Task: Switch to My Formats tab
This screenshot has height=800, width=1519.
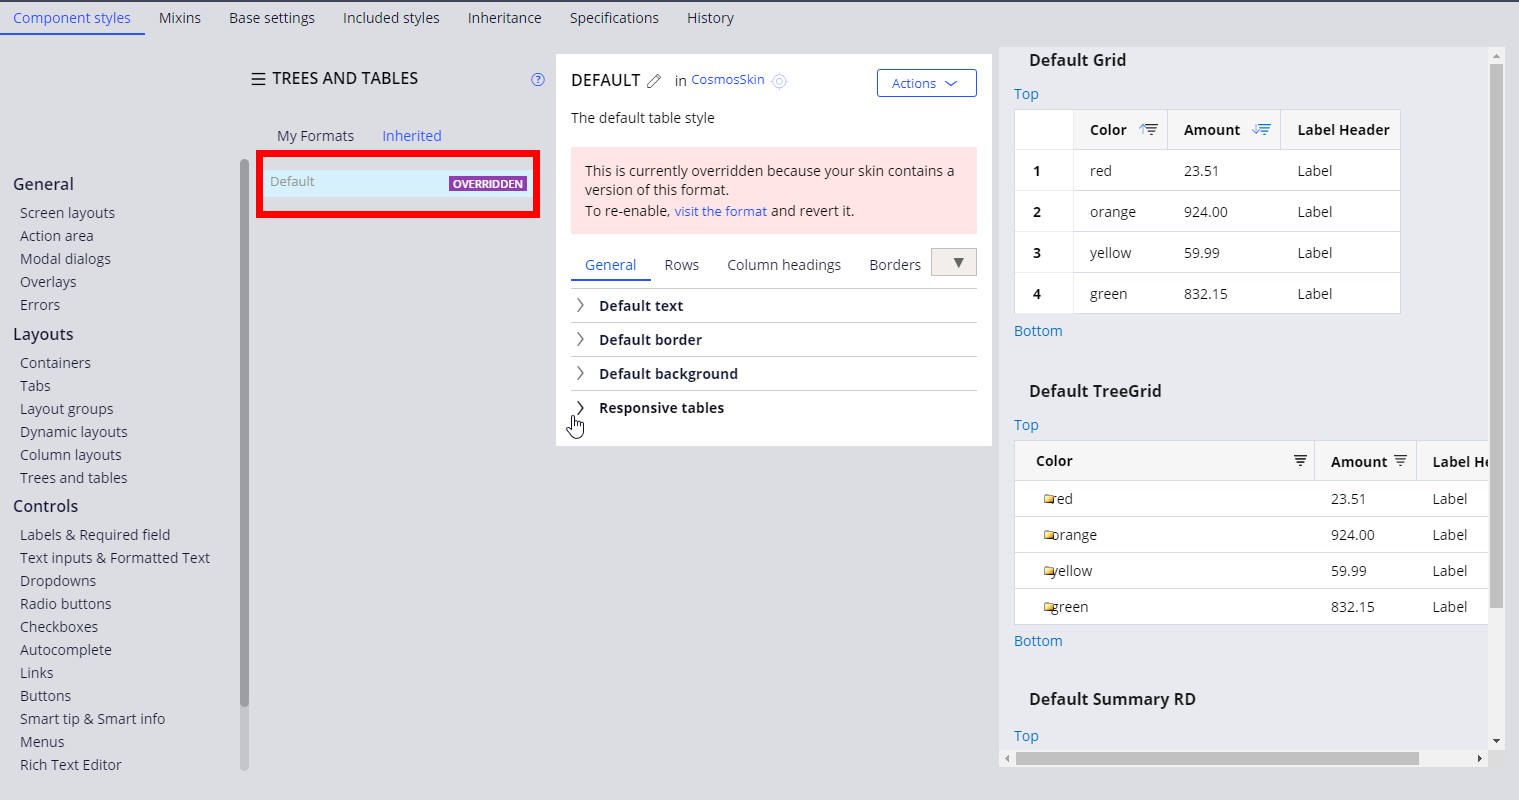Action: click(x=316, y=136)
